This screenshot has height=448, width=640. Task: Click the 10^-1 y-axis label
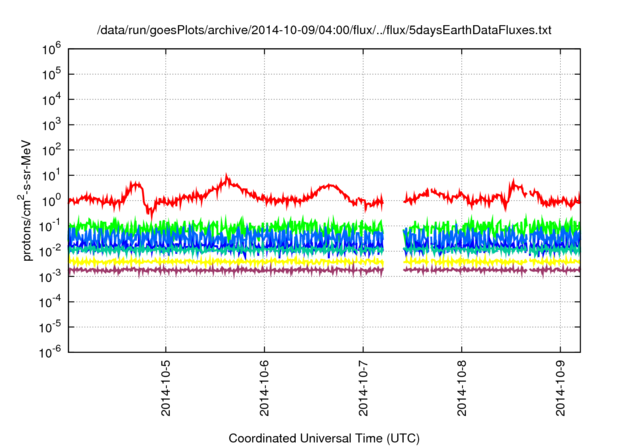point(50,227)
